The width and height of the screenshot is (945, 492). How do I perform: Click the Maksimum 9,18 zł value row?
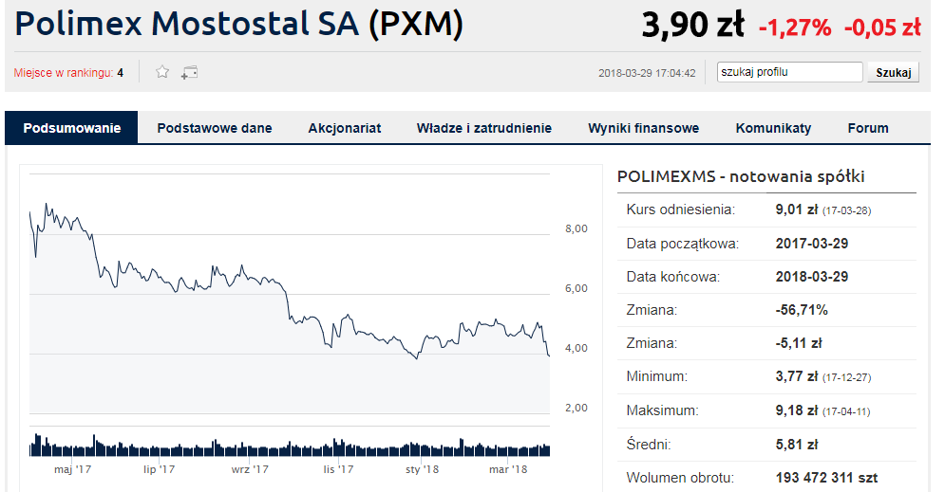click(767, 411)
